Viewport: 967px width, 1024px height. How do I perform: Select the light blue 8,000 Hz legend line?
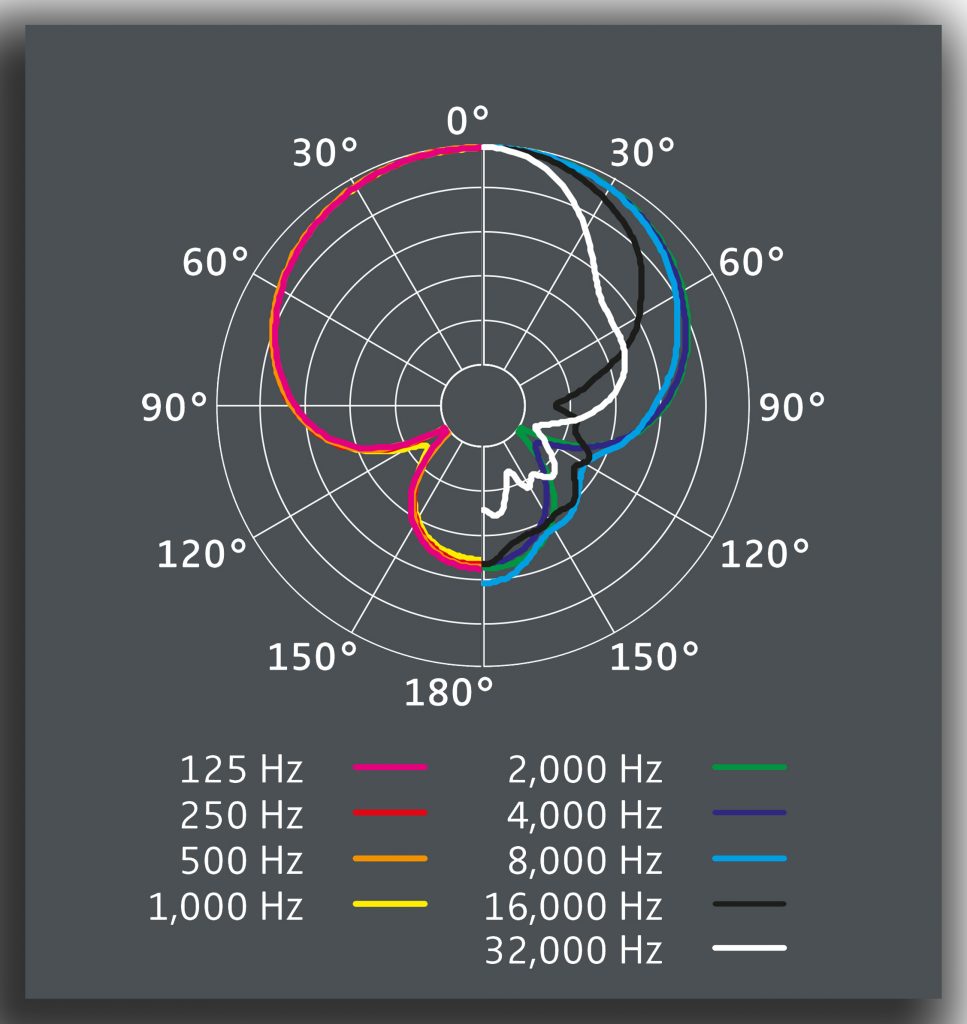[x=750, y=858]
